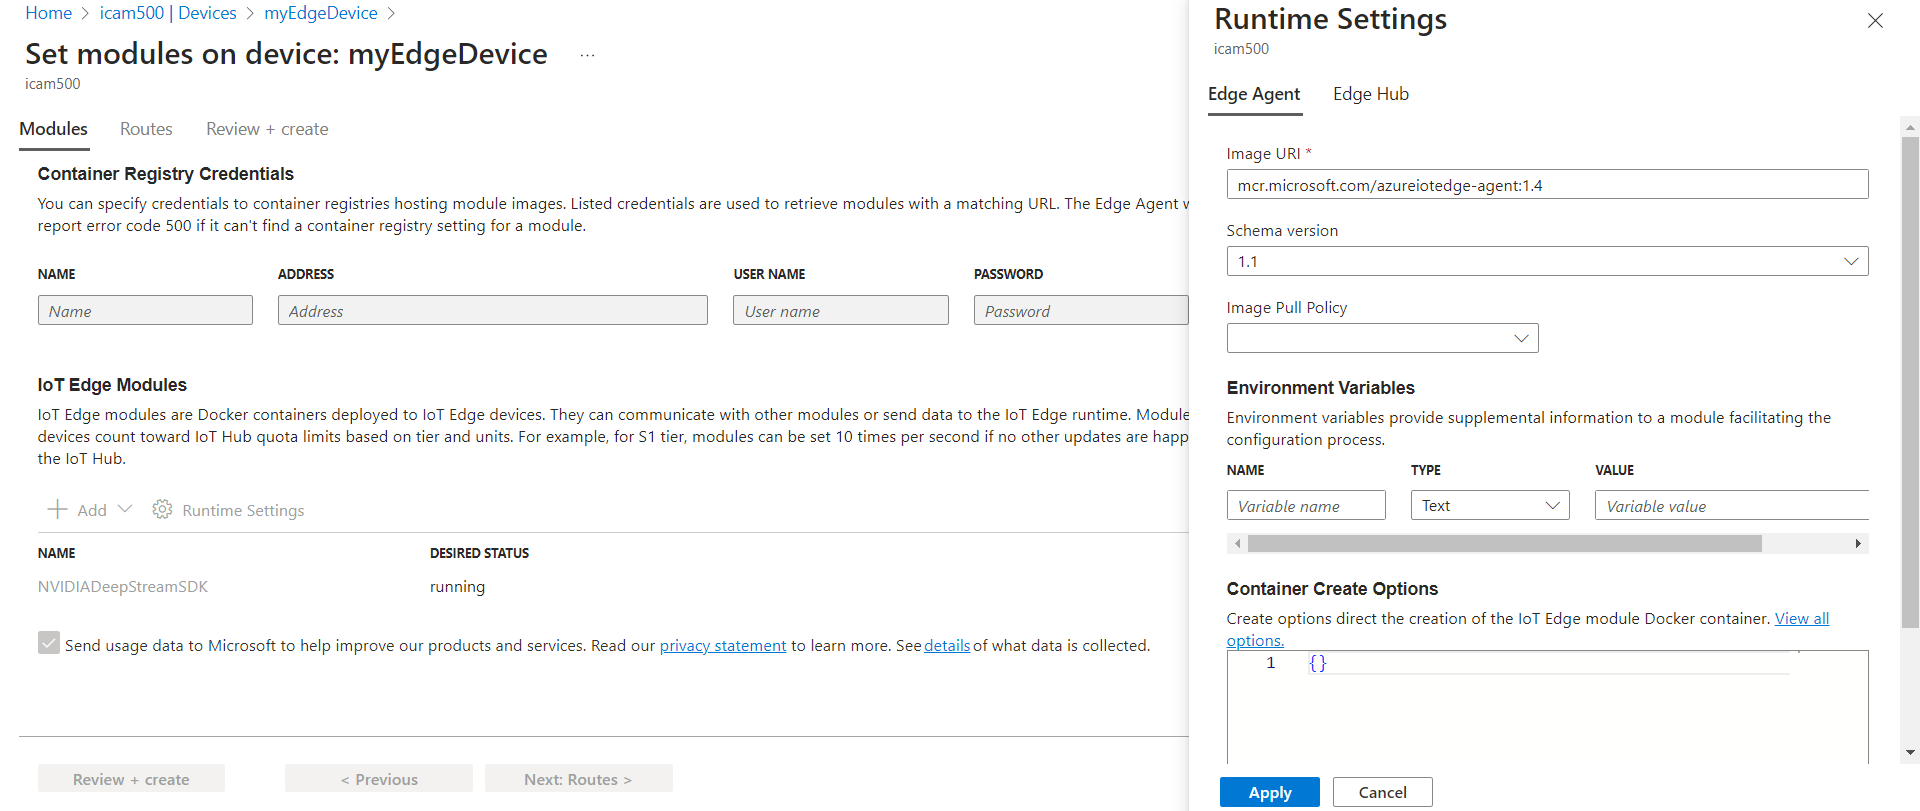Click the User name input field

841,310
